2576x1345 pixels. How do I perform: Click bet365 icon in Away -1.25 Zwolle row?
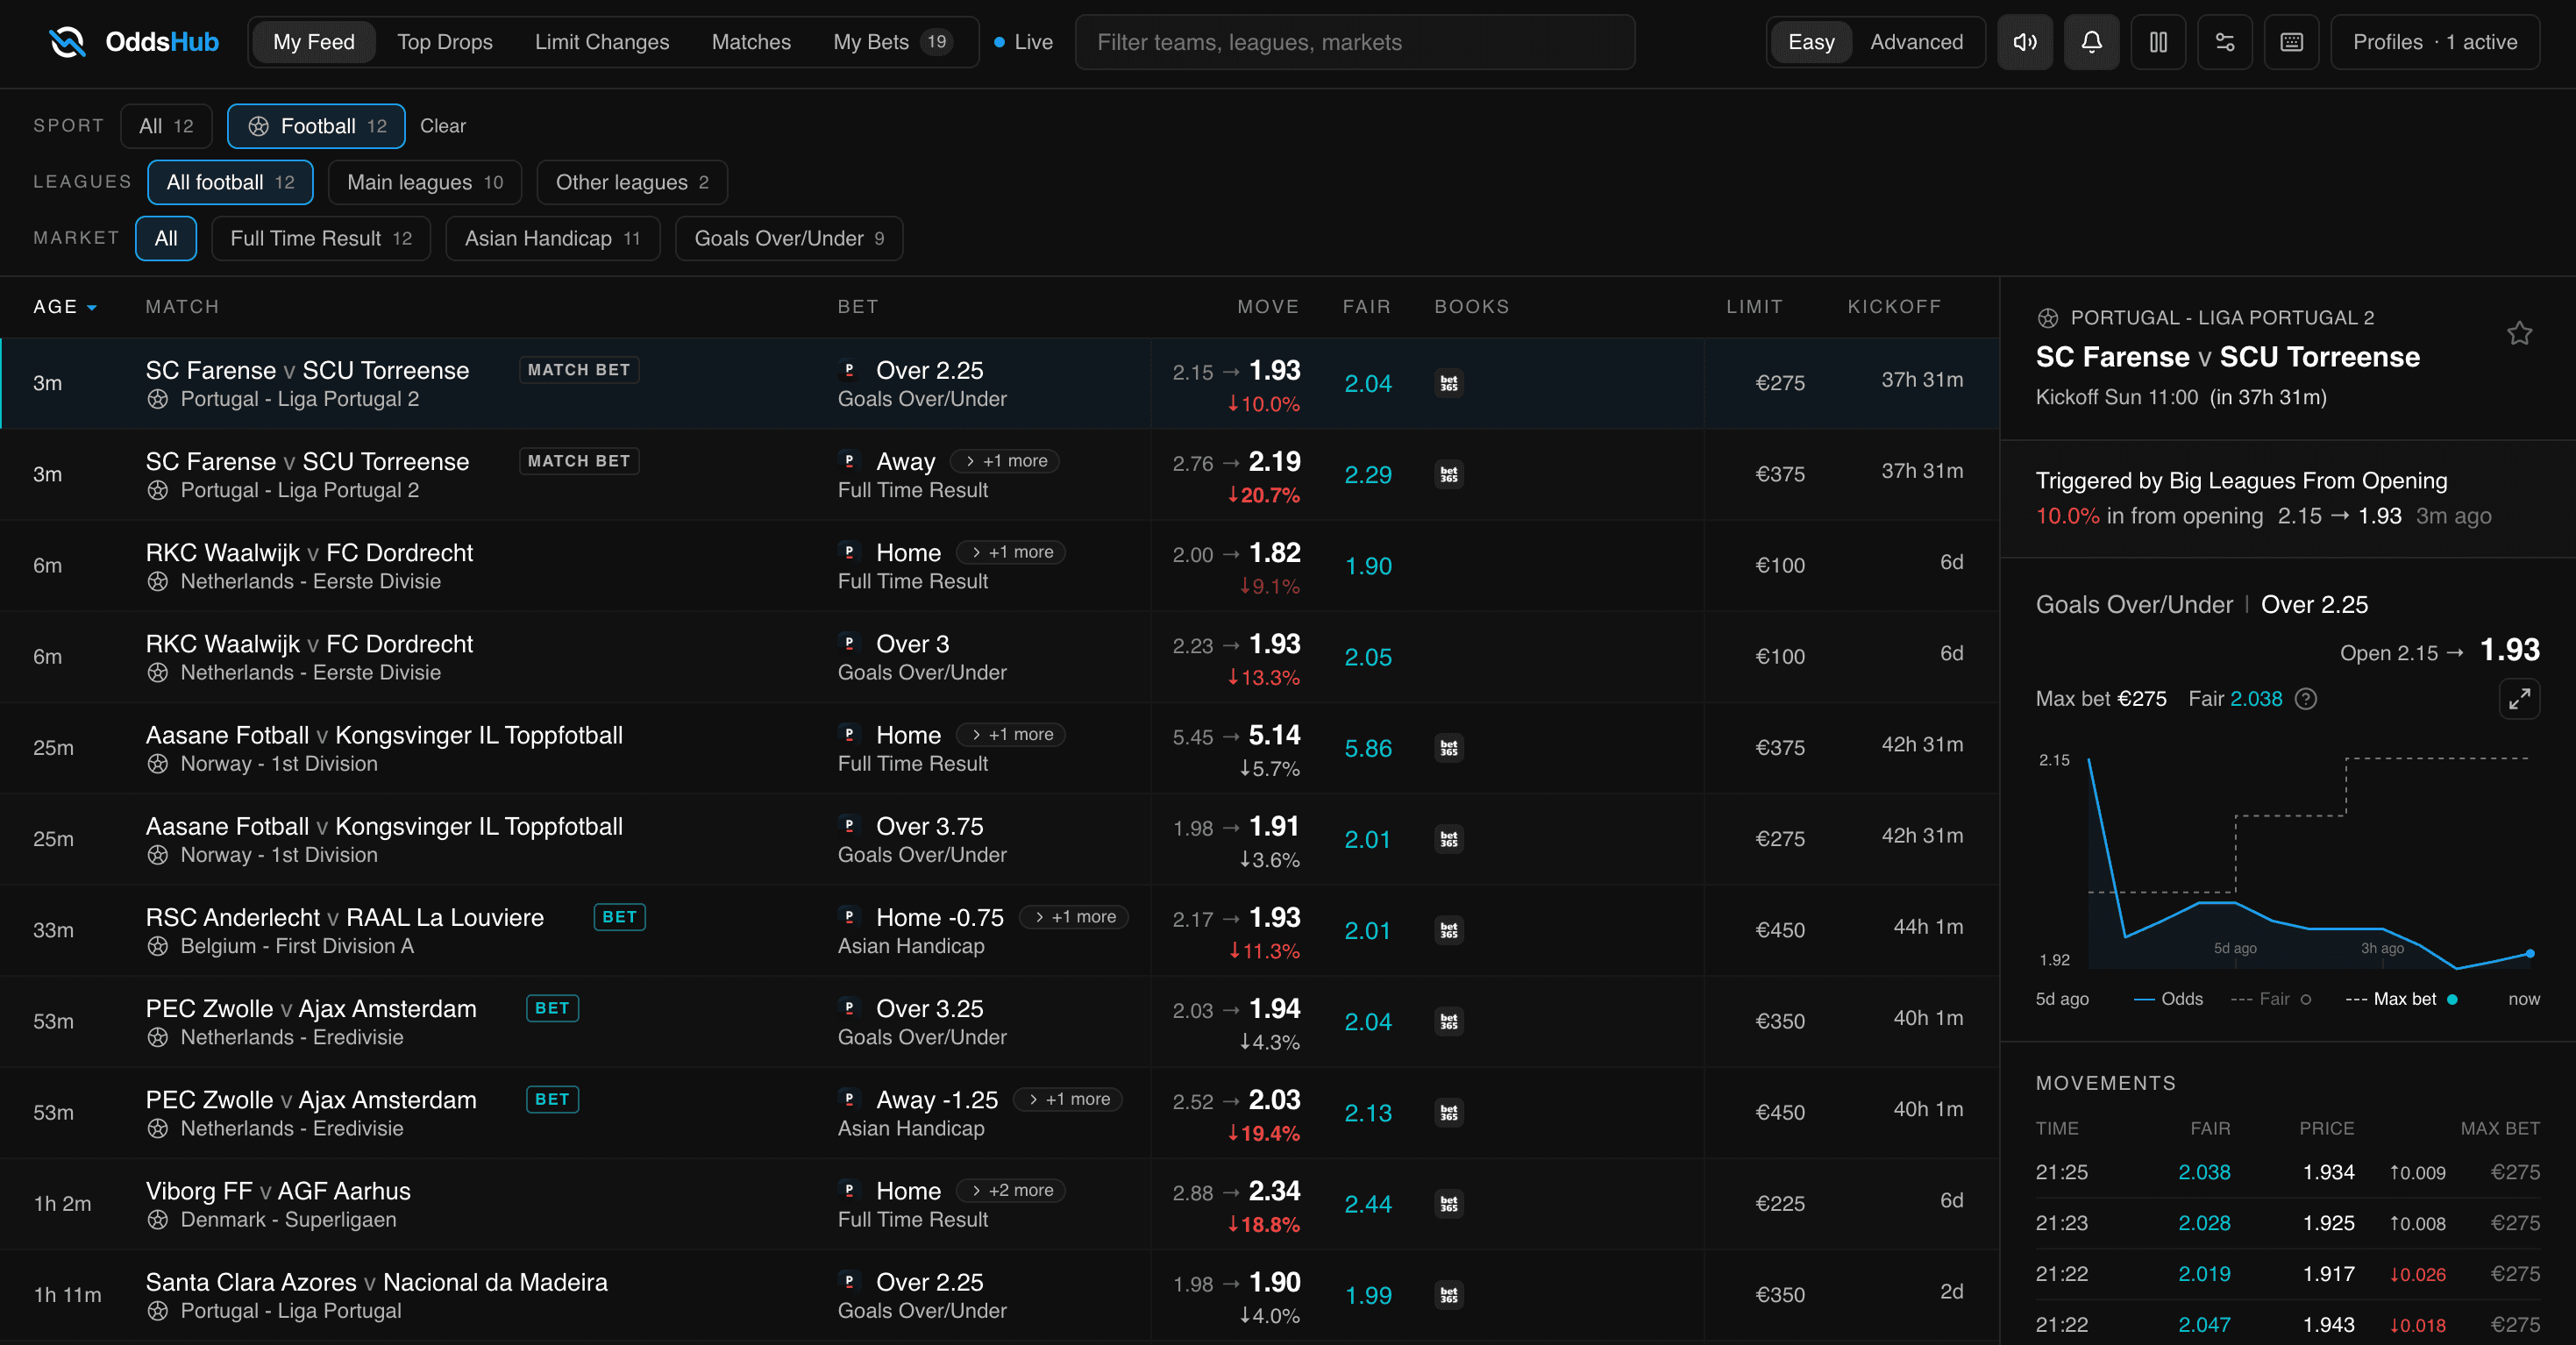pos(1449,1112)
